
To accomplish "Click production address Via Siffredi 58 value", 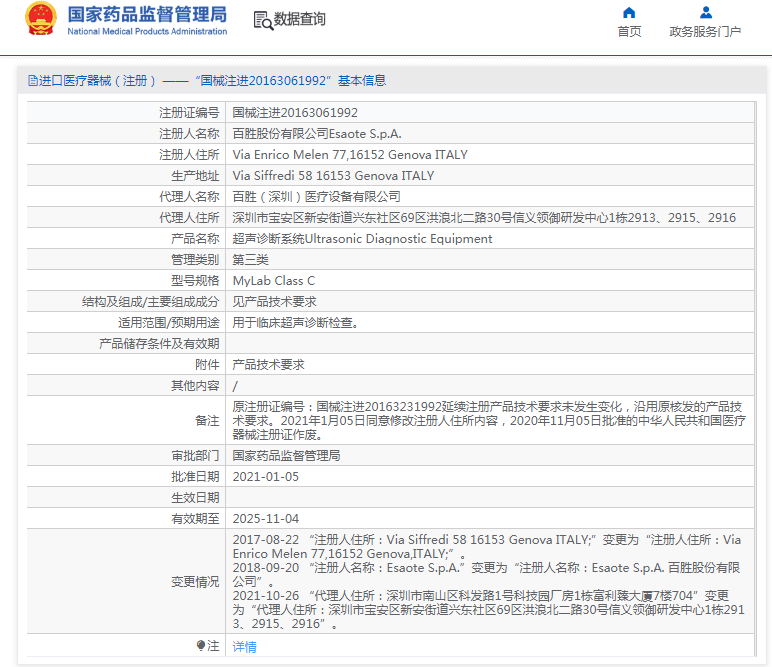I will pos(333,176).
